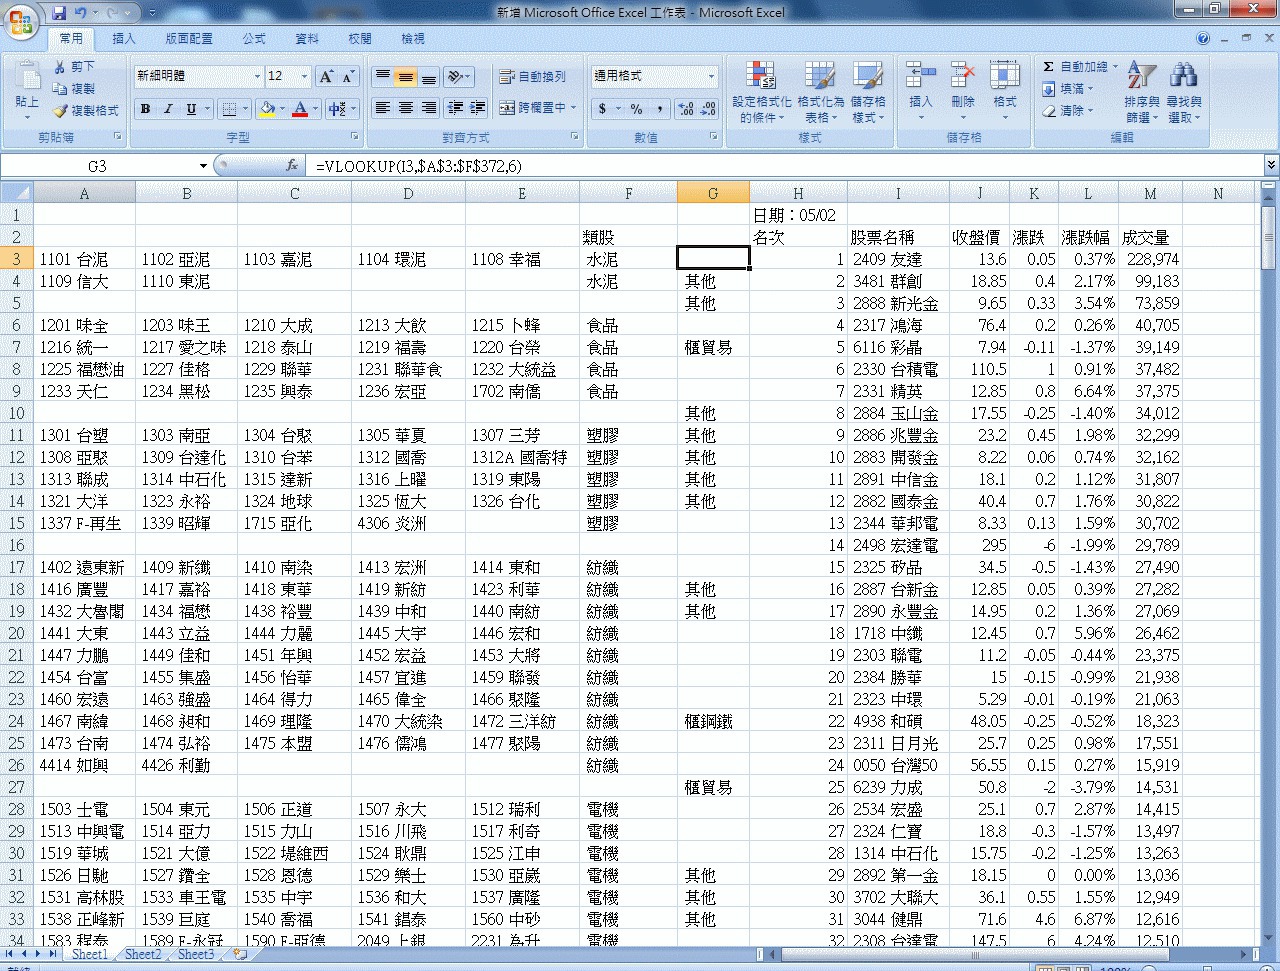This screenshot has width=1280, height=971.
Task: Click the Increase Font Size icon
Action: click(326, 77)
